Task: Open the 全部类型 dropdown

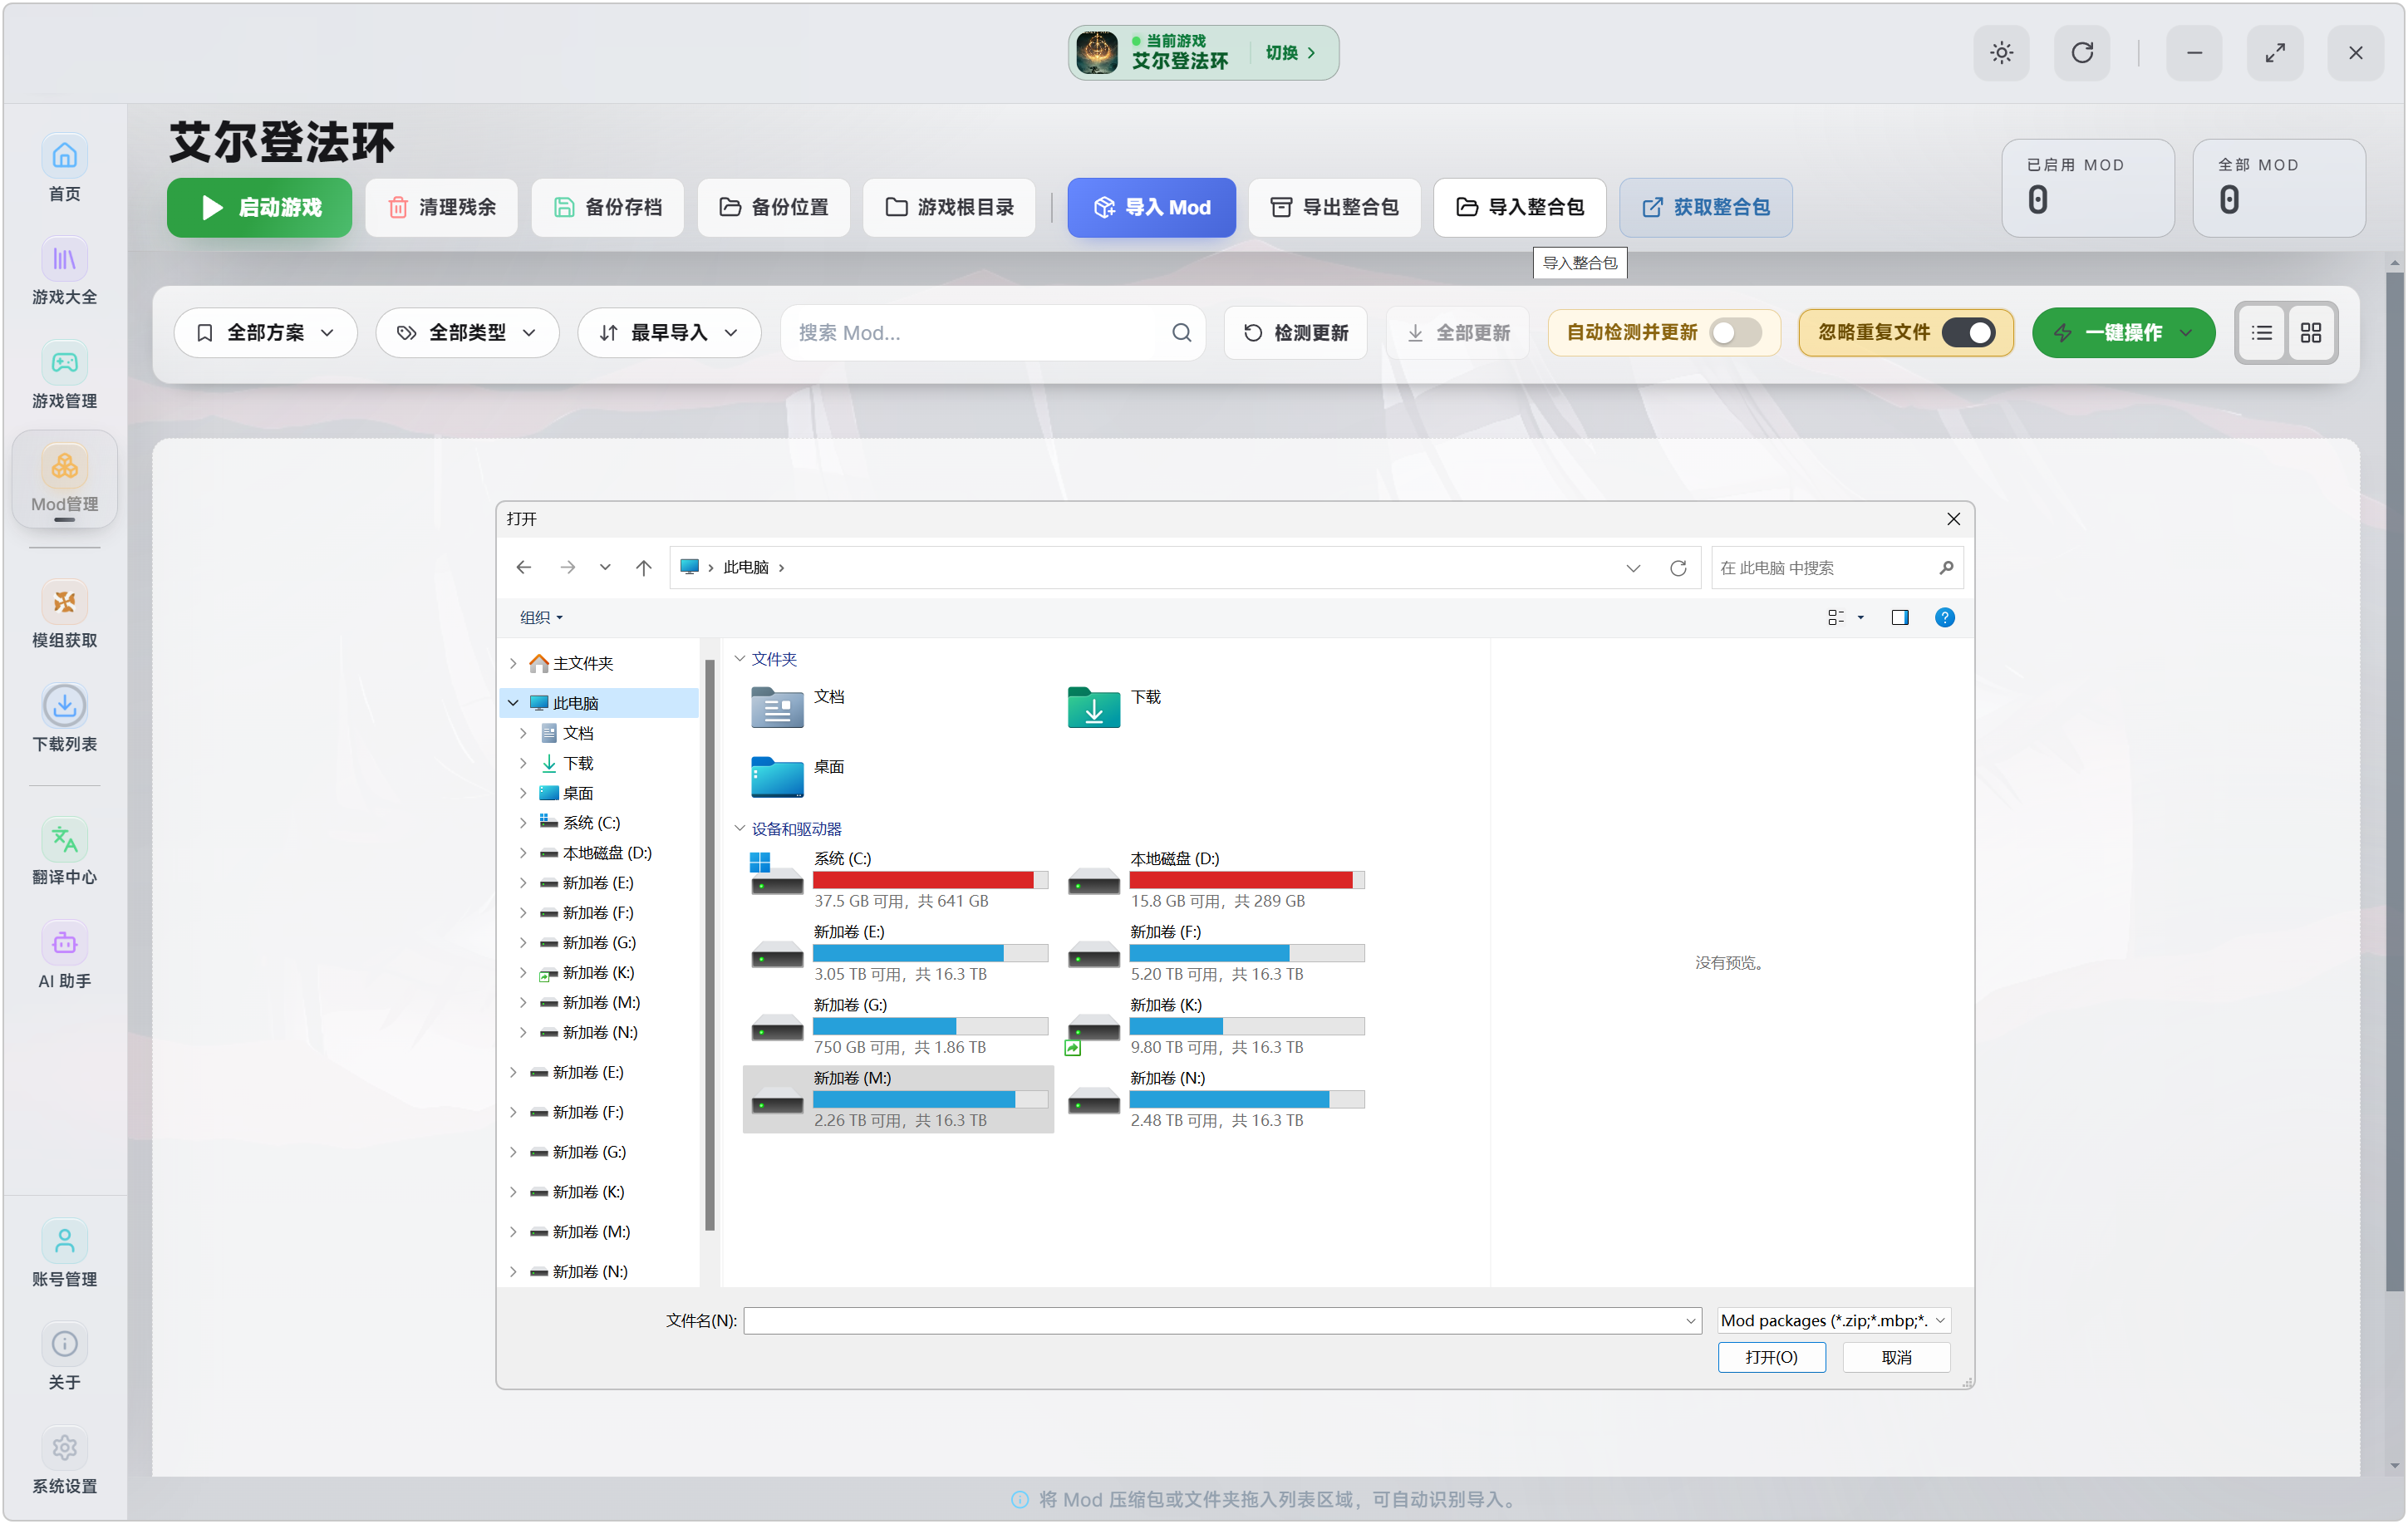Action: pyautogui.click(x=467, y=333)
